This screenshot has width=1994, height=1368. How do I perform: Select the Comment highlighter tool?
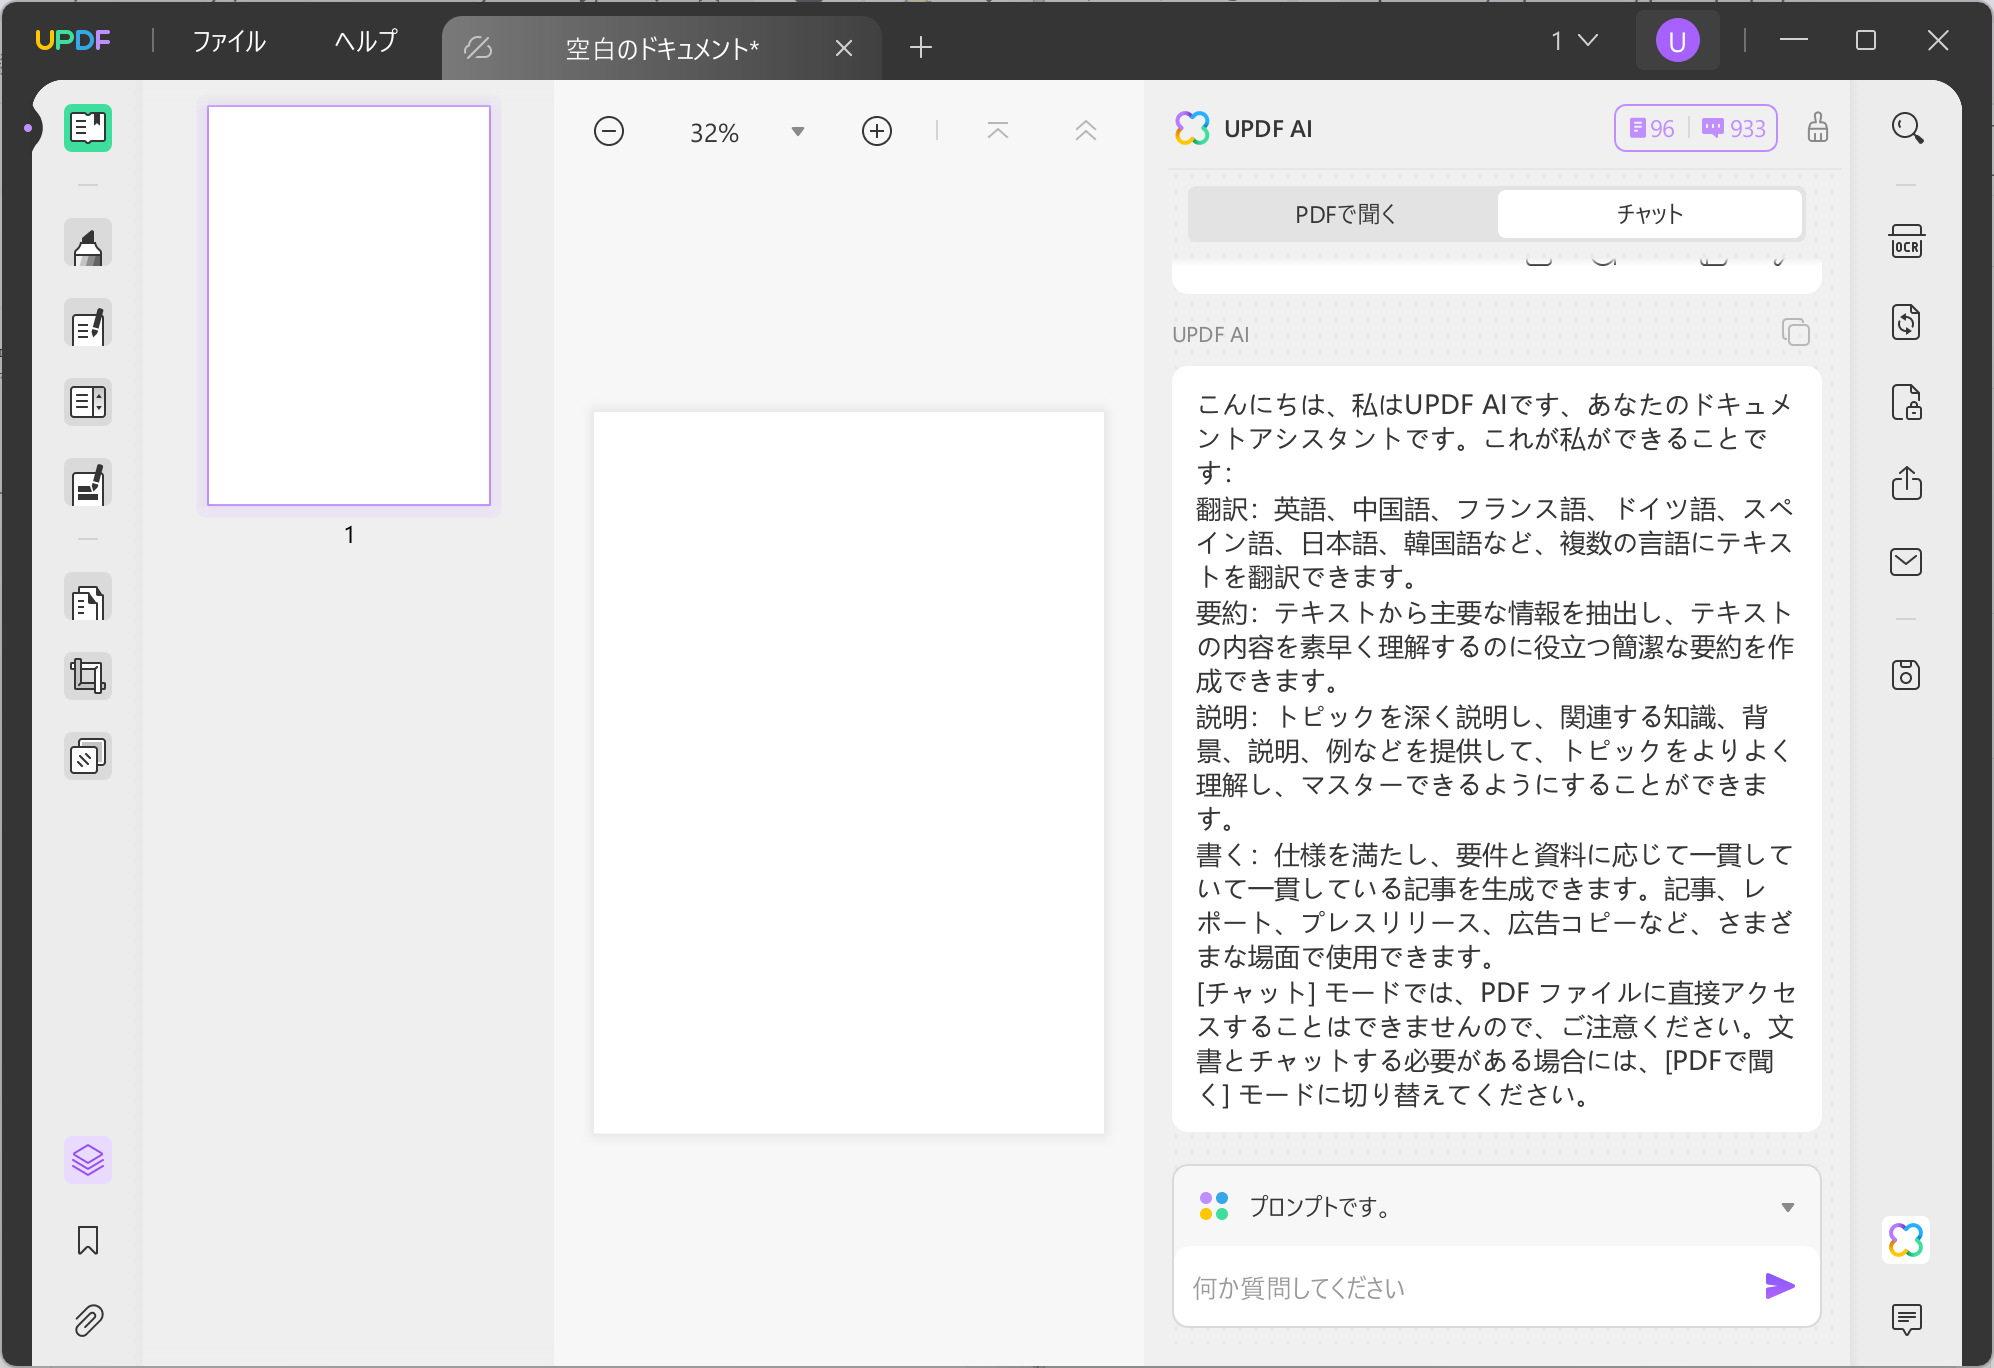88,243
